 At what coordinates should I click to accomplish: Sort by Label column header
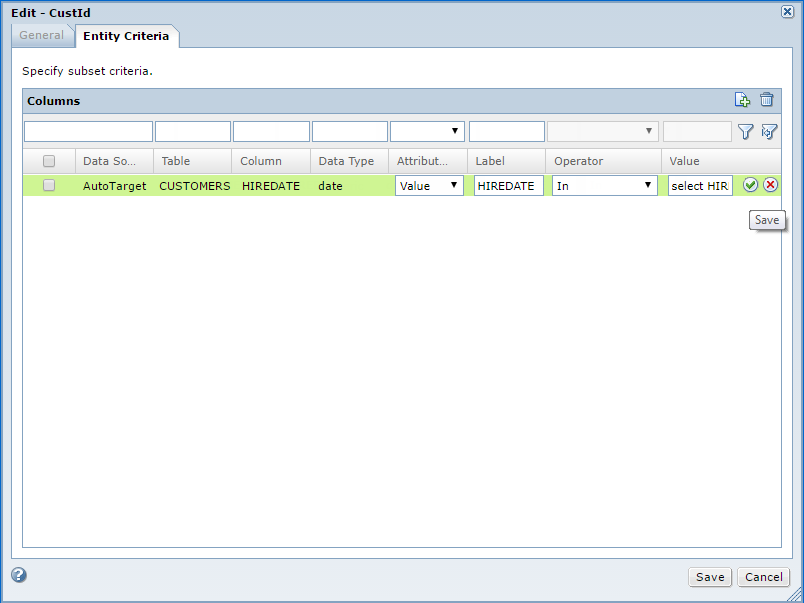click(506, 161)
